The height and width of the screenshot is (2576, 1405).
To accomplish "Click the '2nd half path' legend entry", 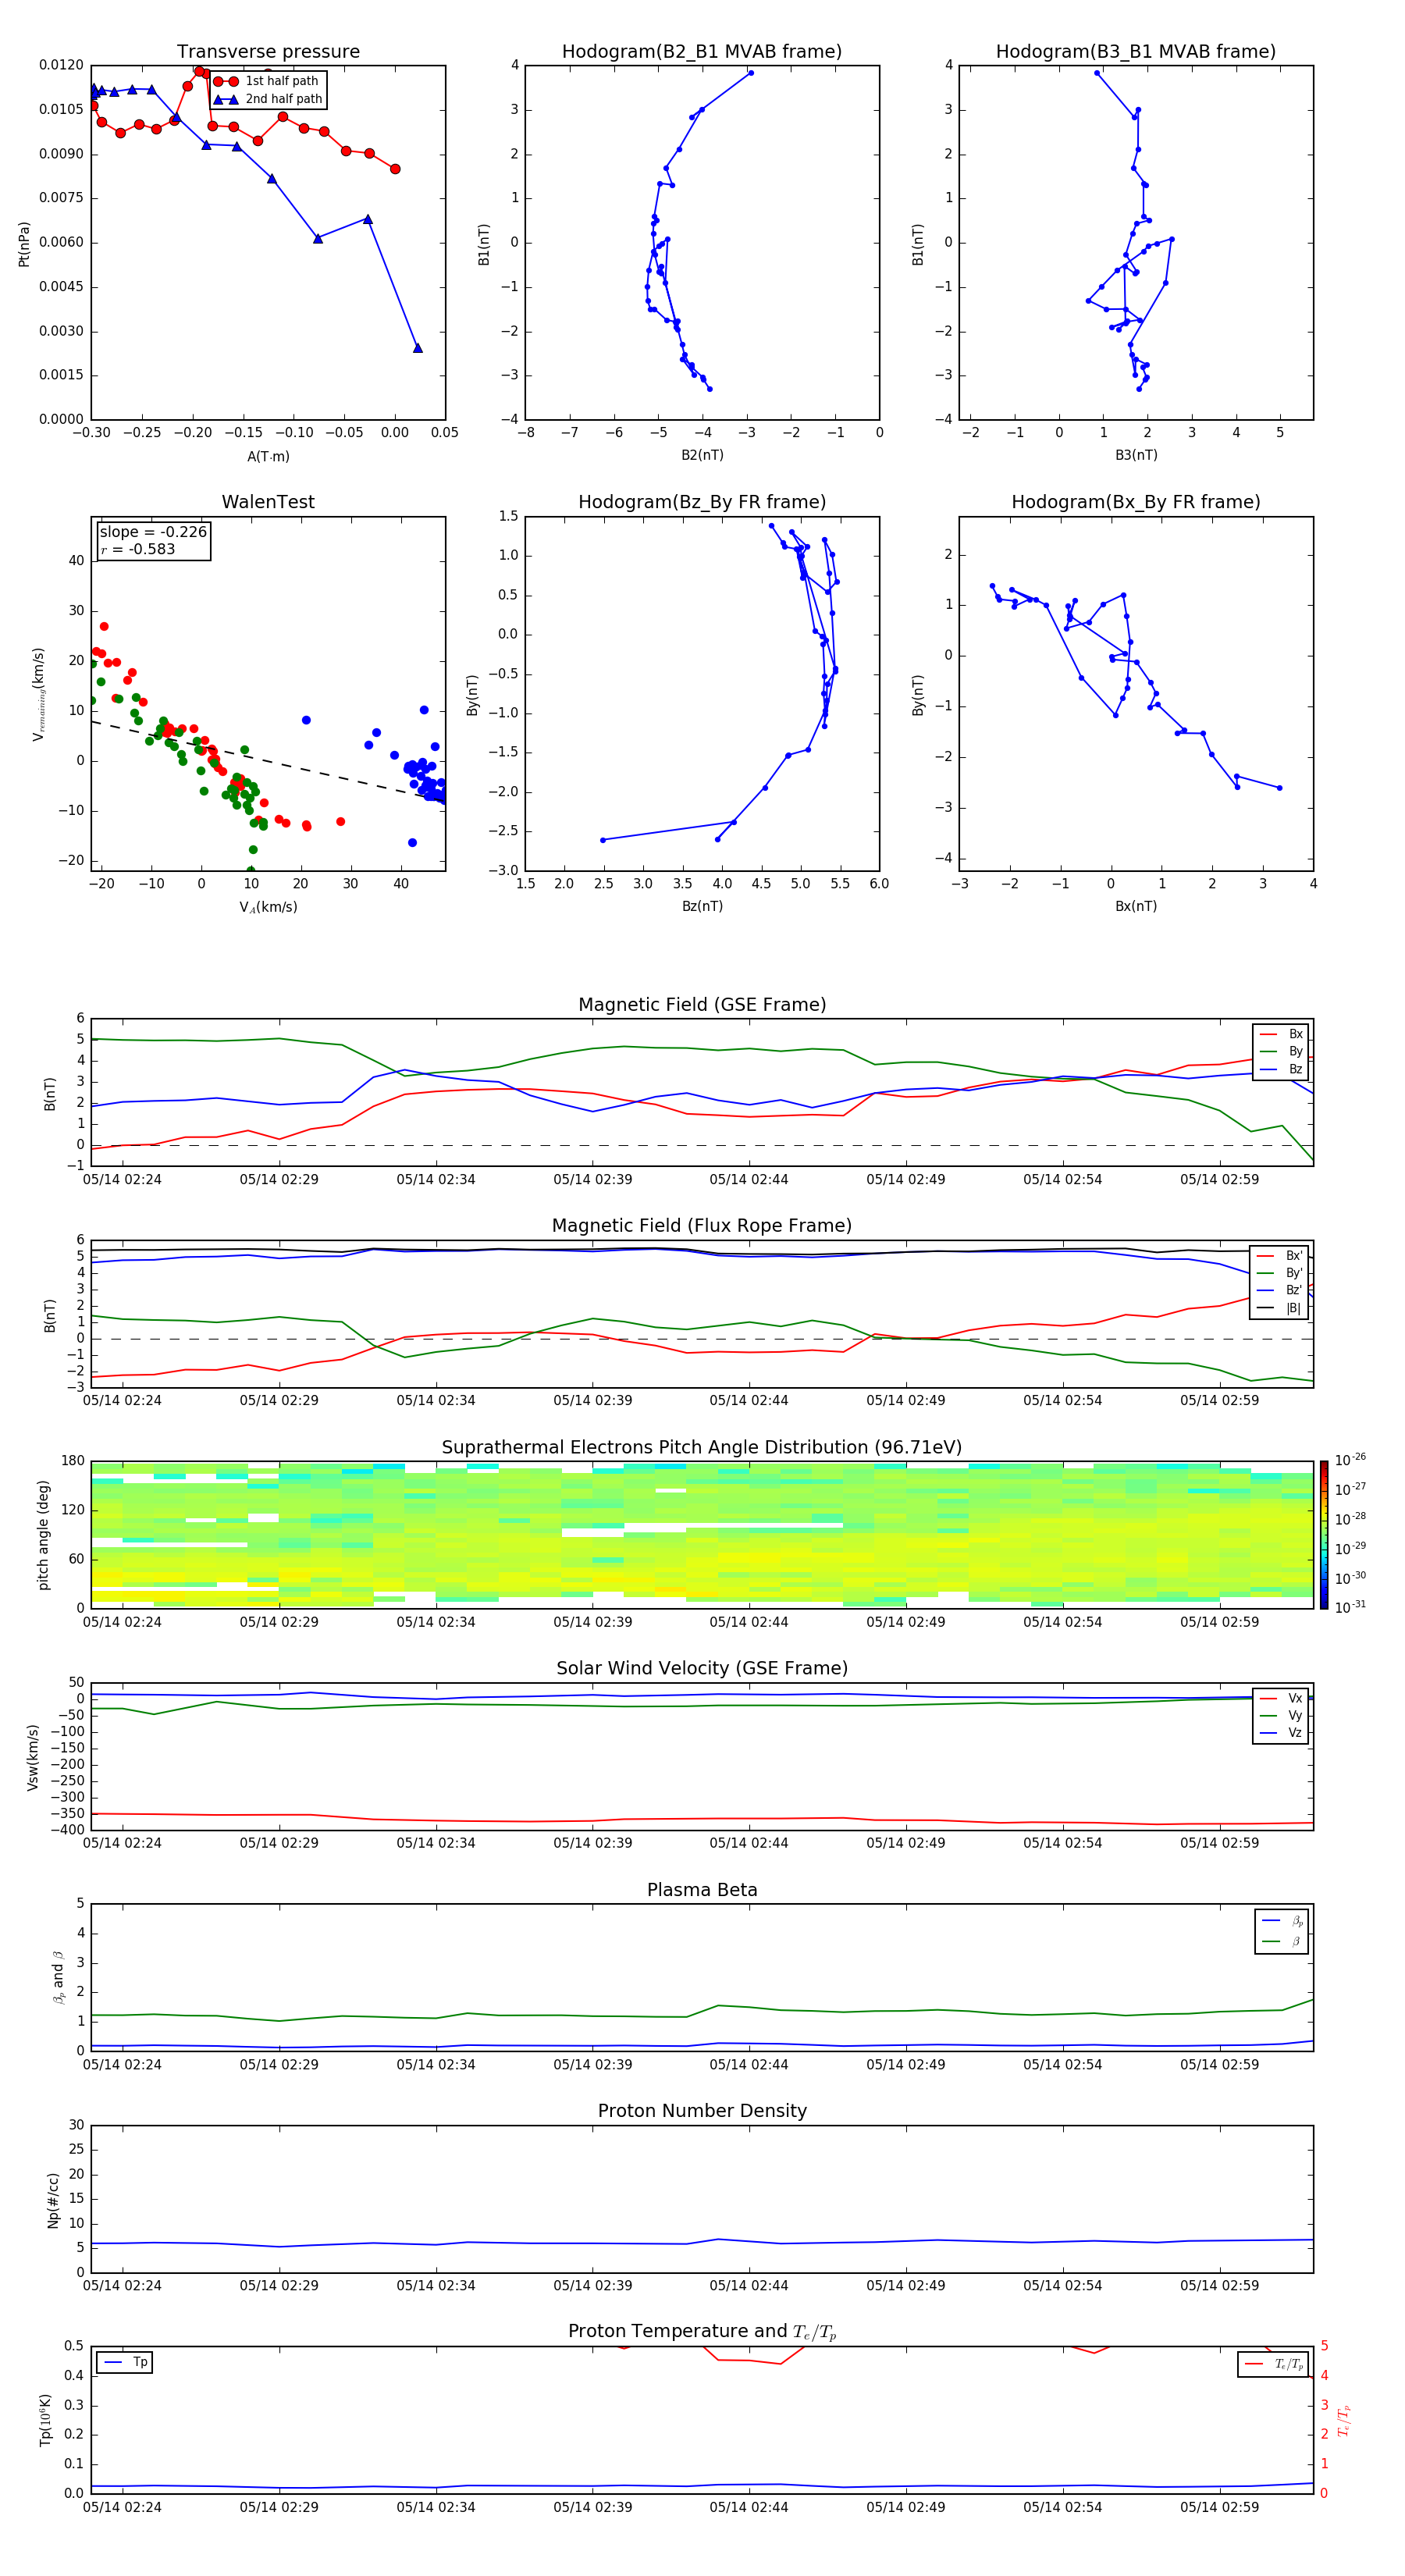I will 268,99.
